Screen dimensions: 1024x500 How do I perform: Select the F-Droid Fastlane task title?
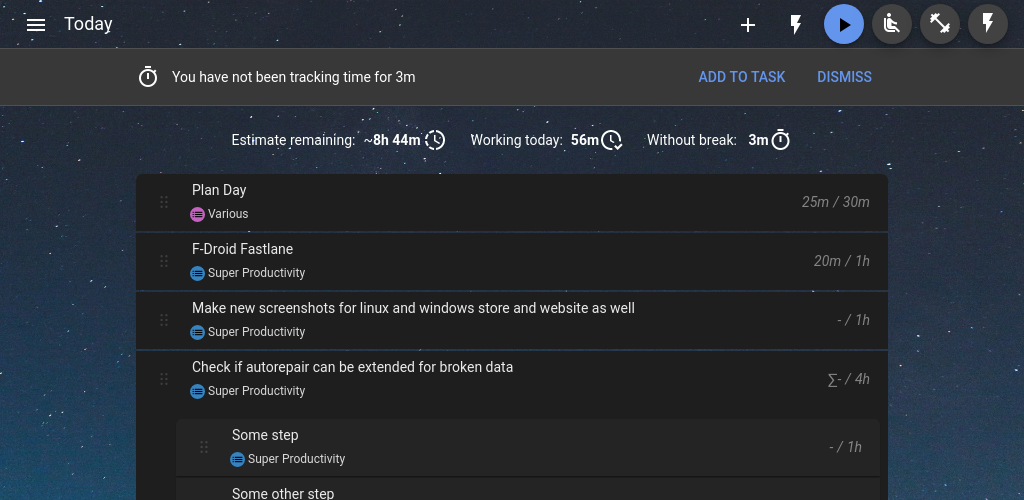coord(242,249)
